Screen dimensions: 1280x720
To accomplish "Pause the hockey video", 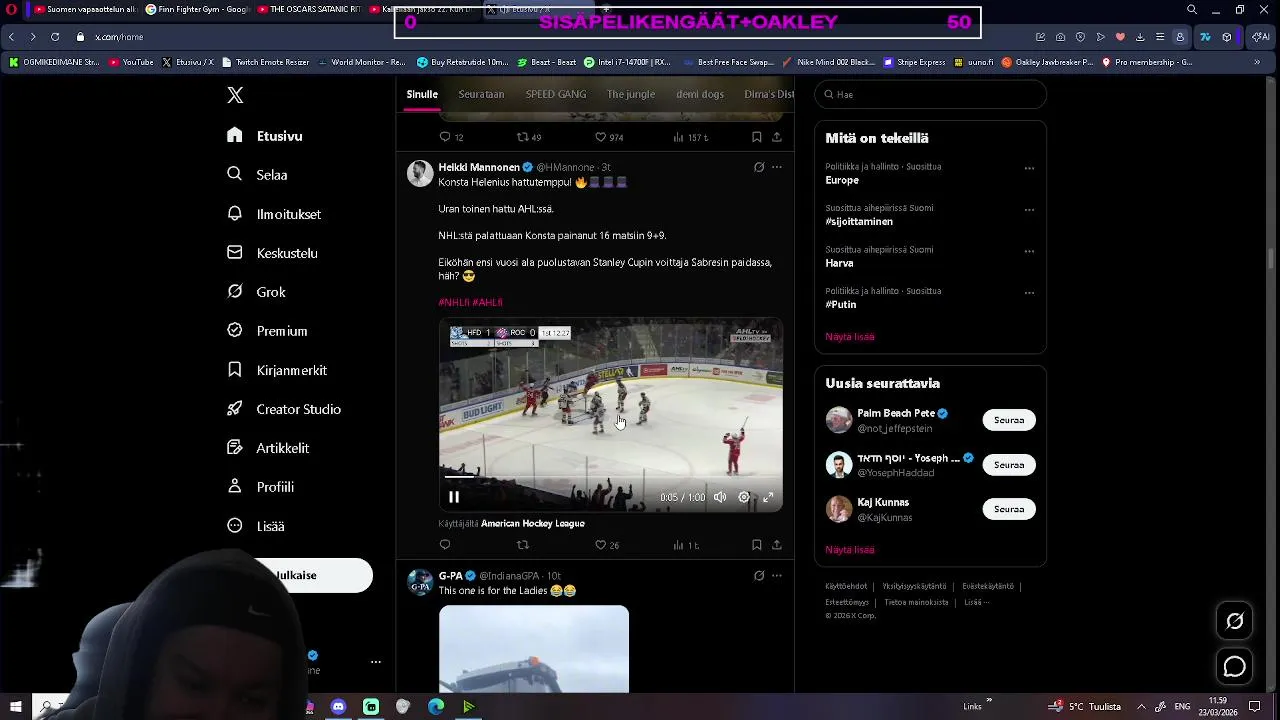I will pyautogui.click(x=454, y=497).
